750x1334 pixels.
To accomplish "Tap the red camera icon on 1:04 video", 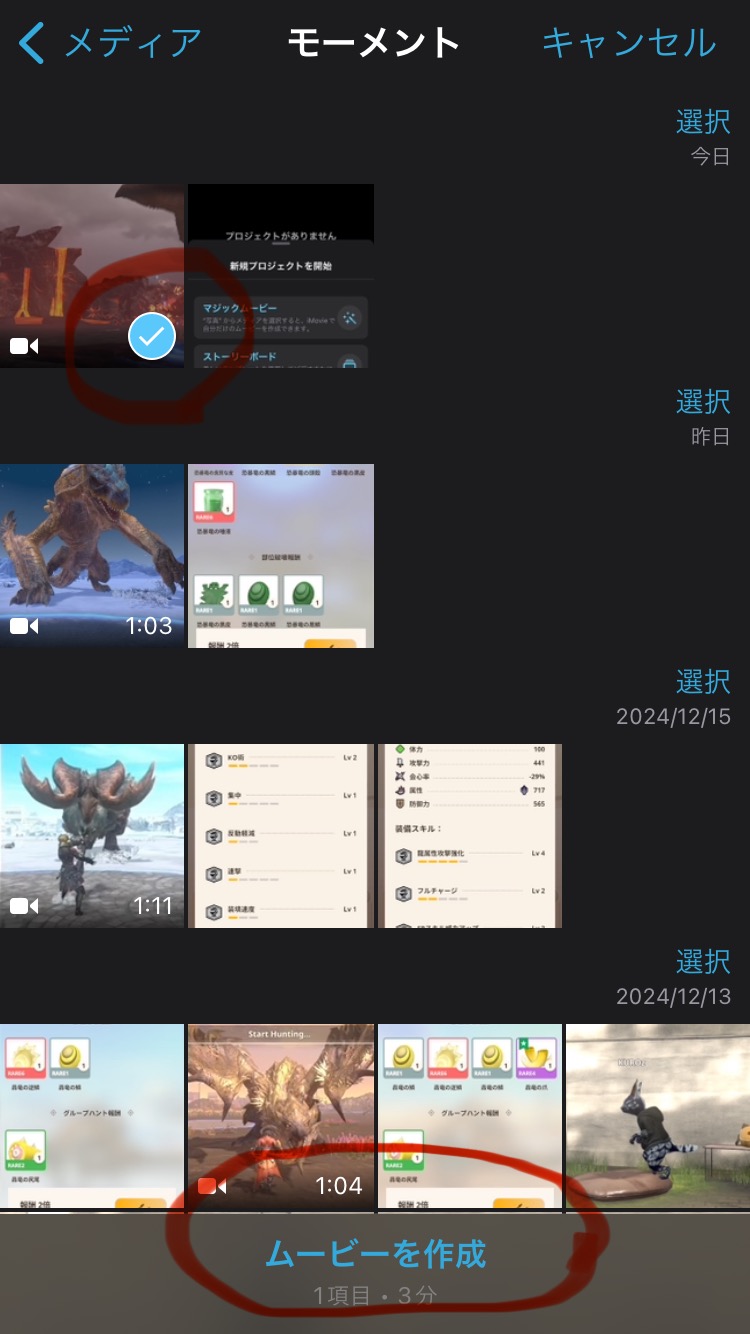I will click(x=212, y=1186).
